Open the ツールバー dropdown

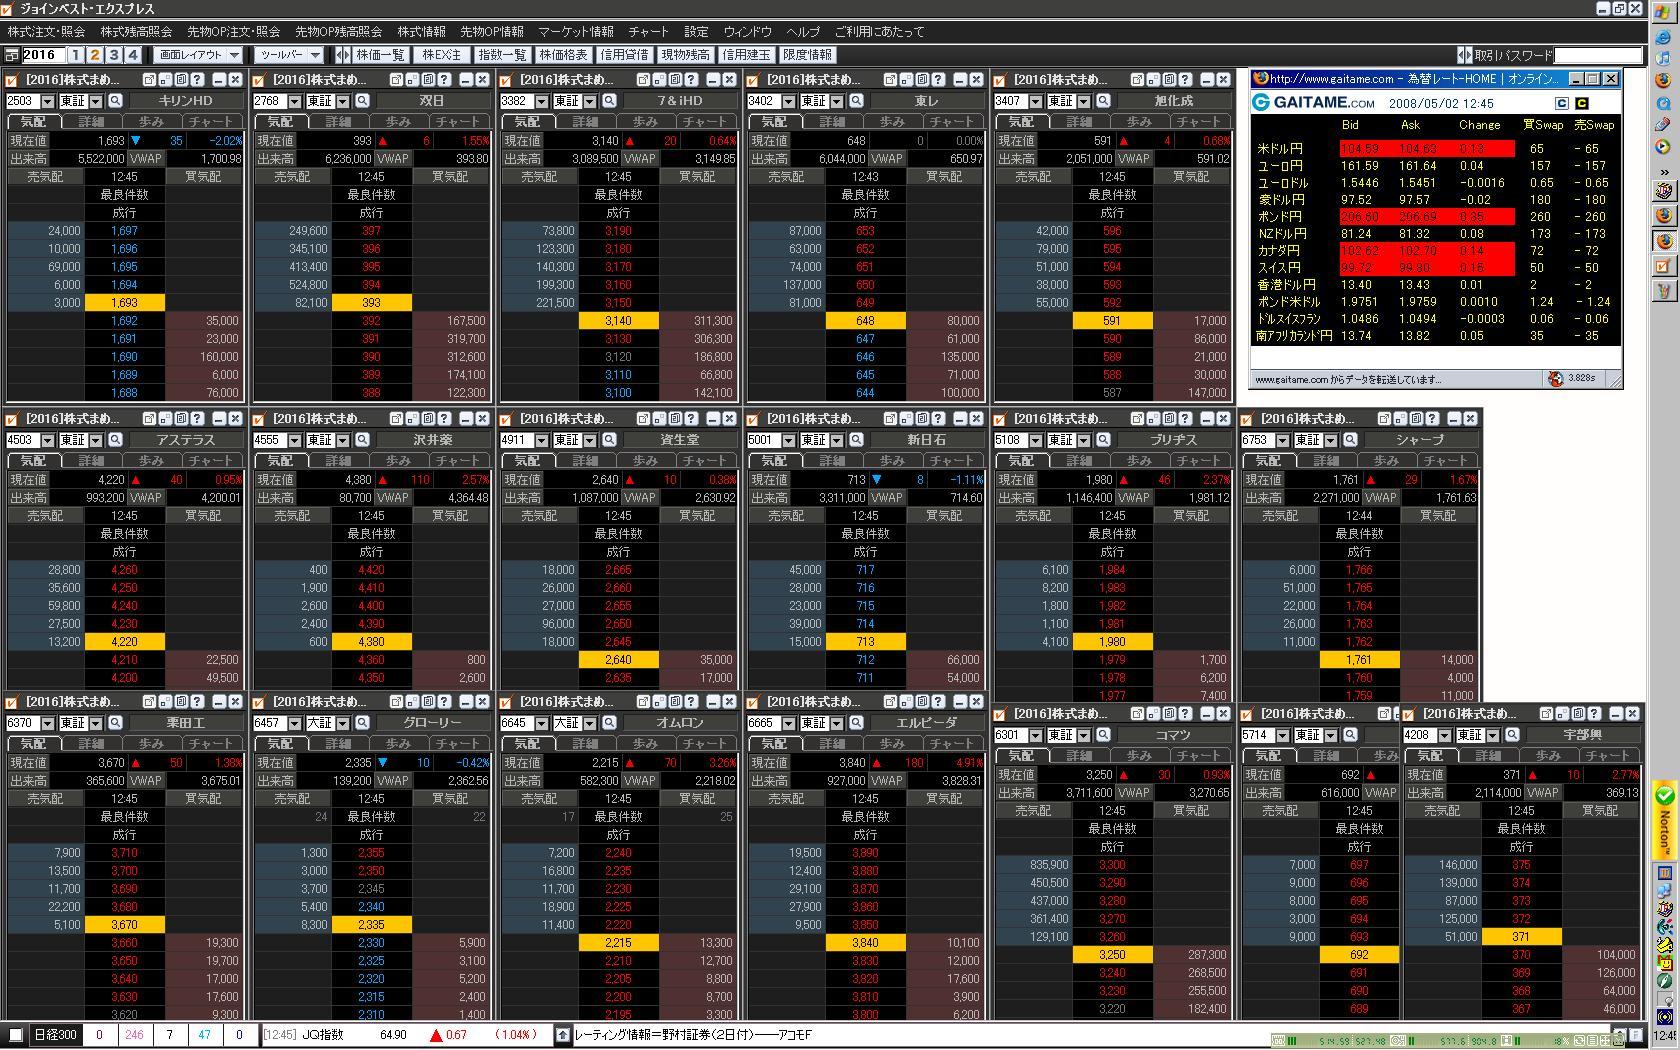pos(288,55)
